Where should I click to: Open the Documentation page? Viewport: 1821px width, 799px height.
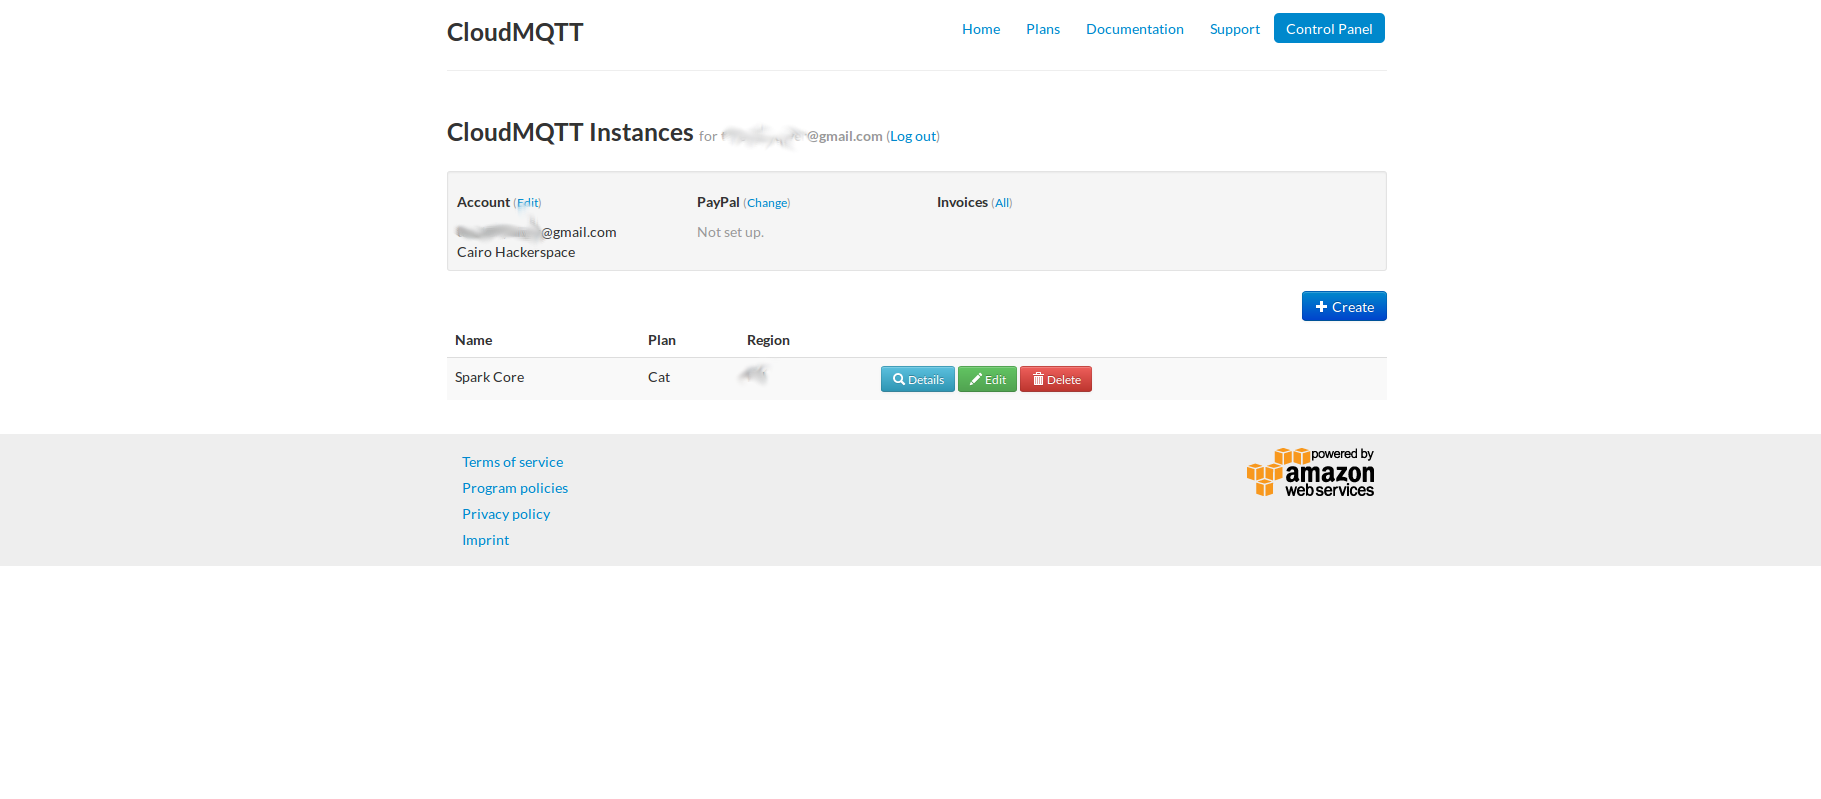coord(1135,29)
